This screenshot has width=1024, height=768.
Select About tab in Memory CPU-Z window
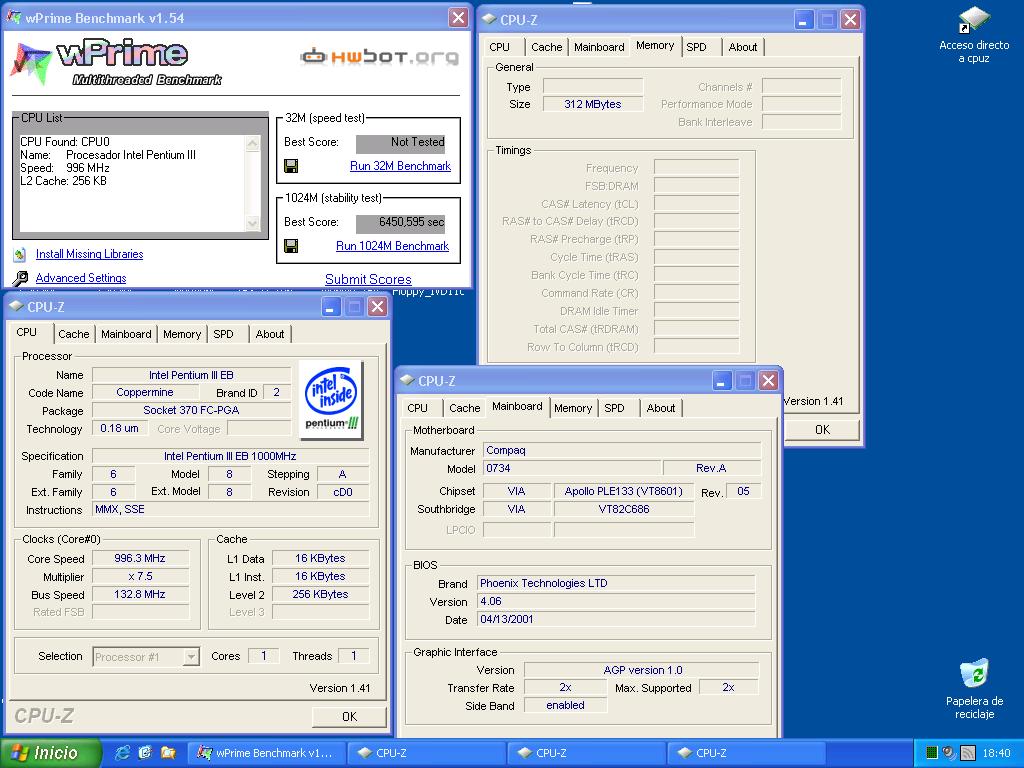[x=743, y=47]
